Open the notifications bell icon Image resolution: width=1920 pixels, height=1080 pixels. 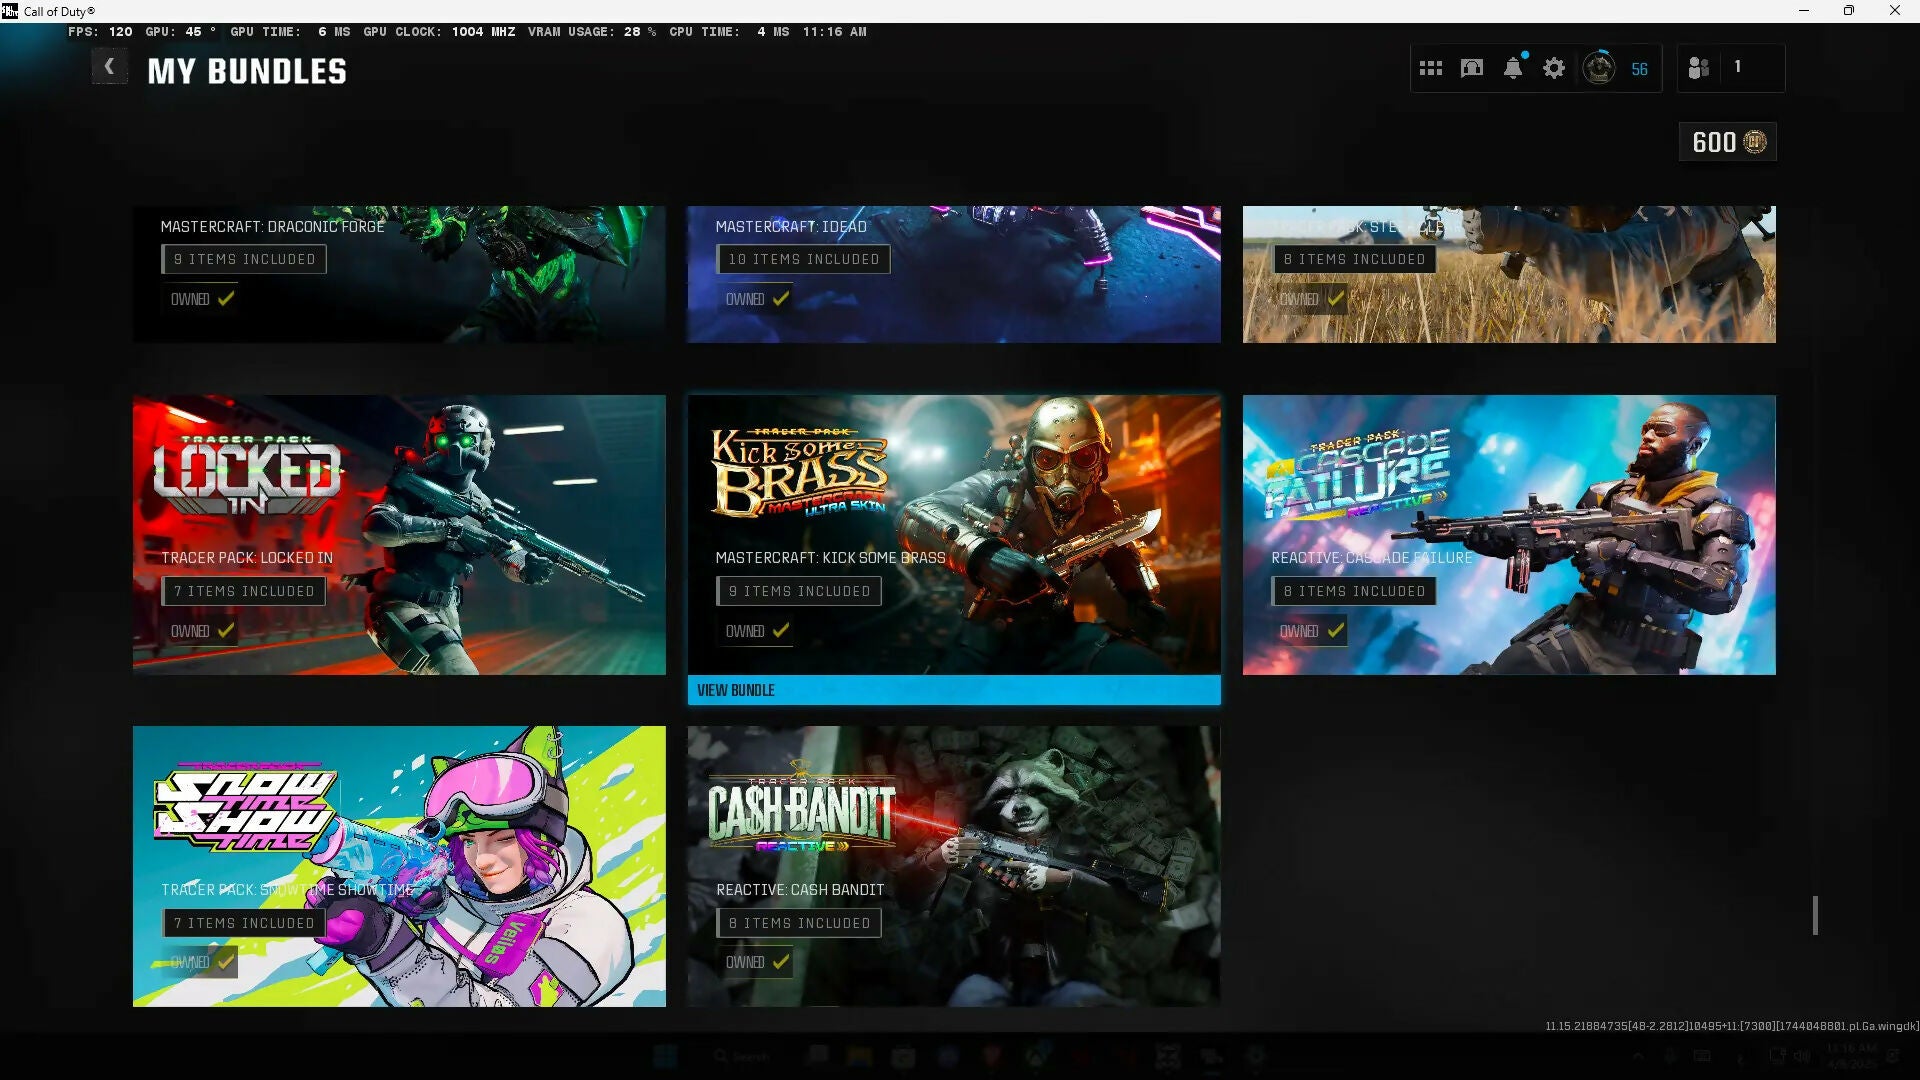[x=1513, y=68]
